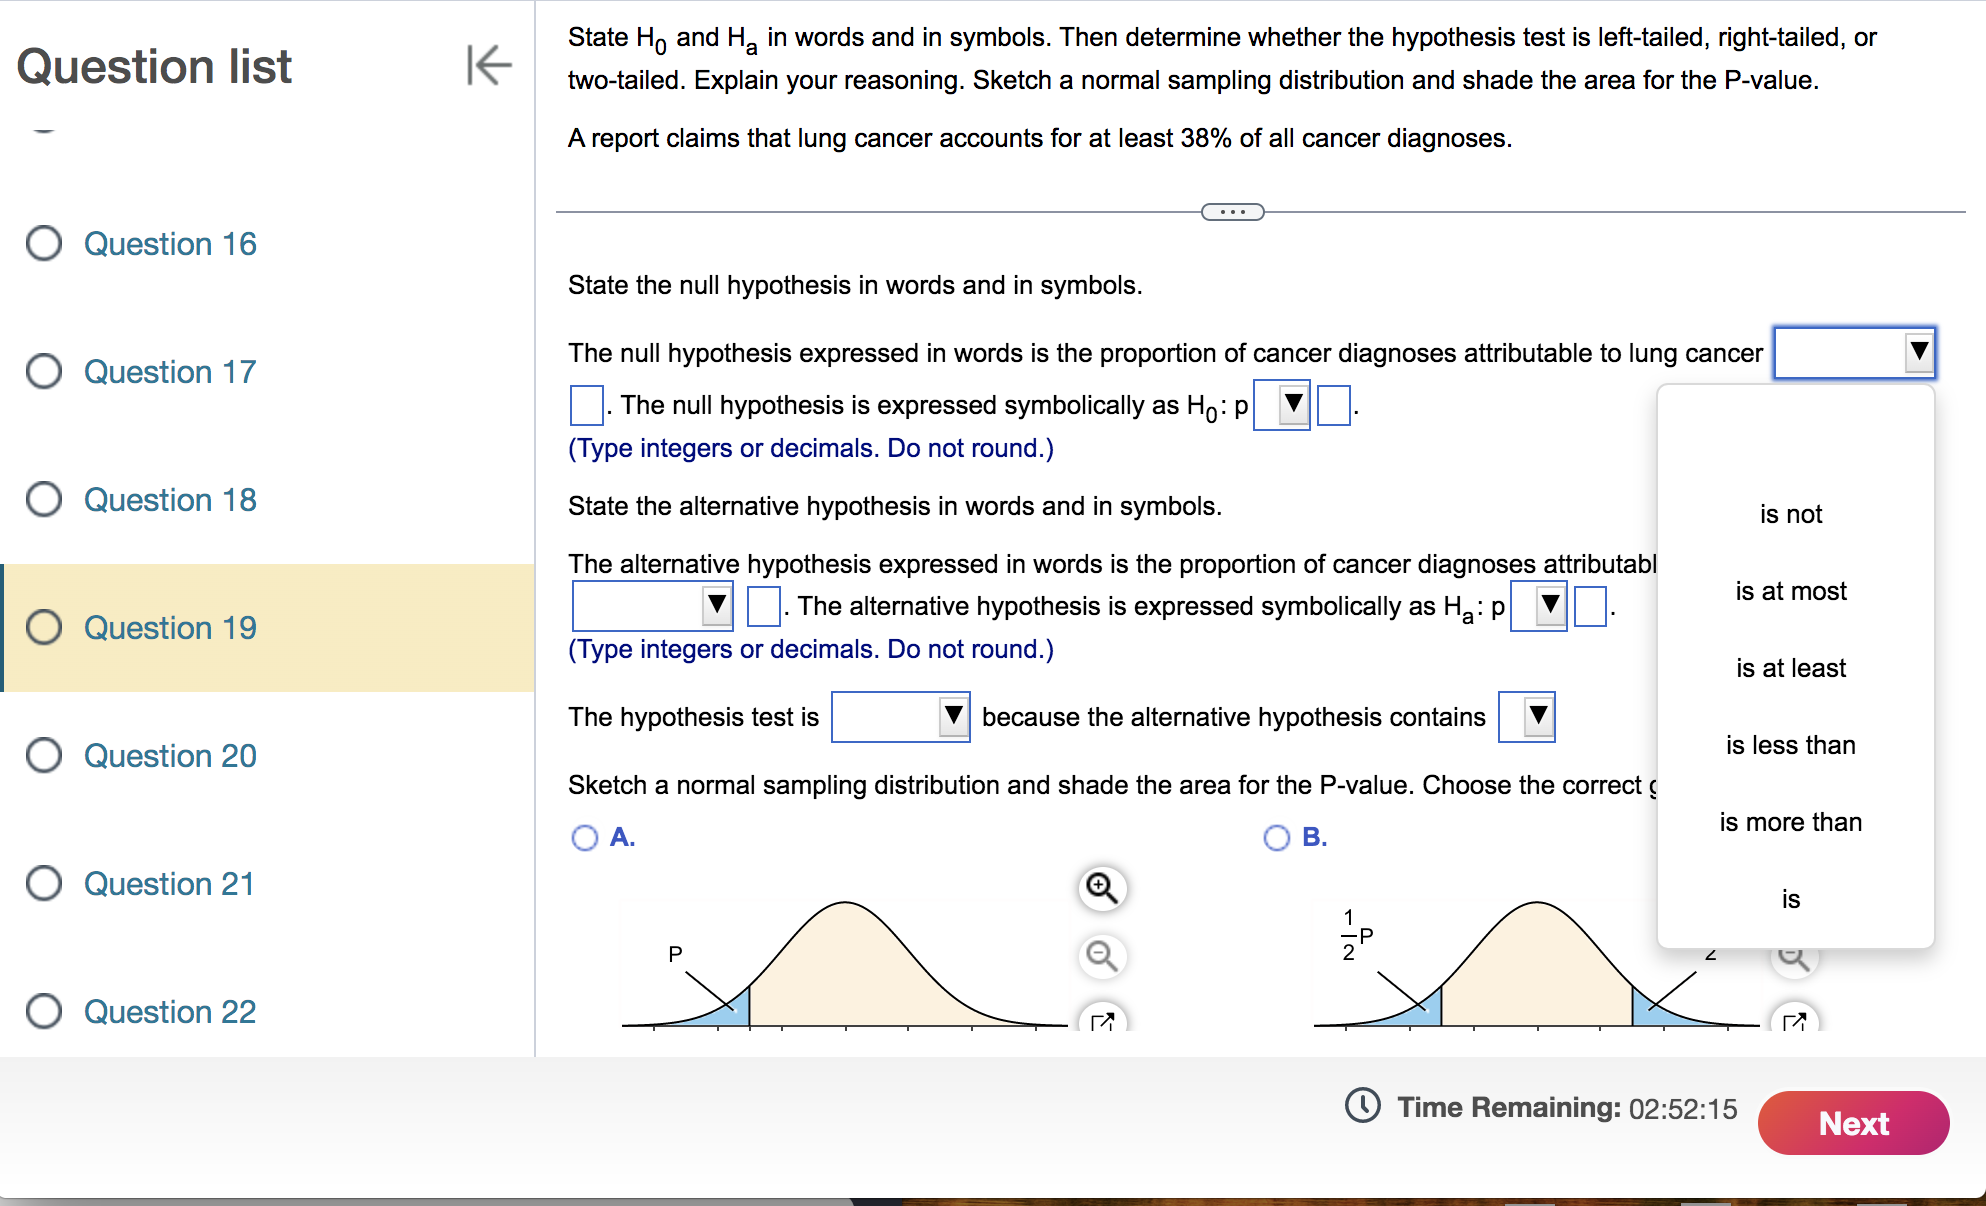Open graph B in popout window
Image resolution: width=1986 pixels, height=1206 pixels.
(x=1794, y=1020)
